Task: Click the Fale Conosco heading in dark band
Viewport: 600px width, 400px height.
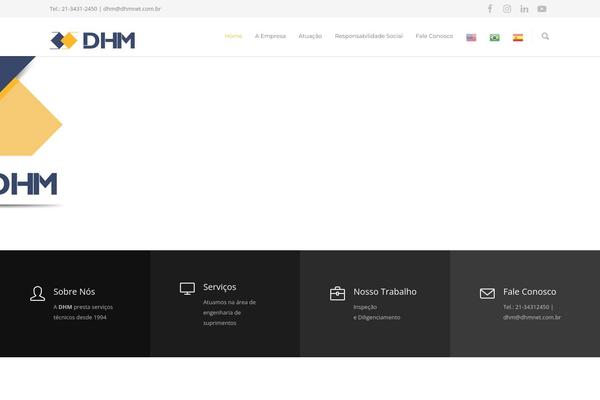Action: 530,292
